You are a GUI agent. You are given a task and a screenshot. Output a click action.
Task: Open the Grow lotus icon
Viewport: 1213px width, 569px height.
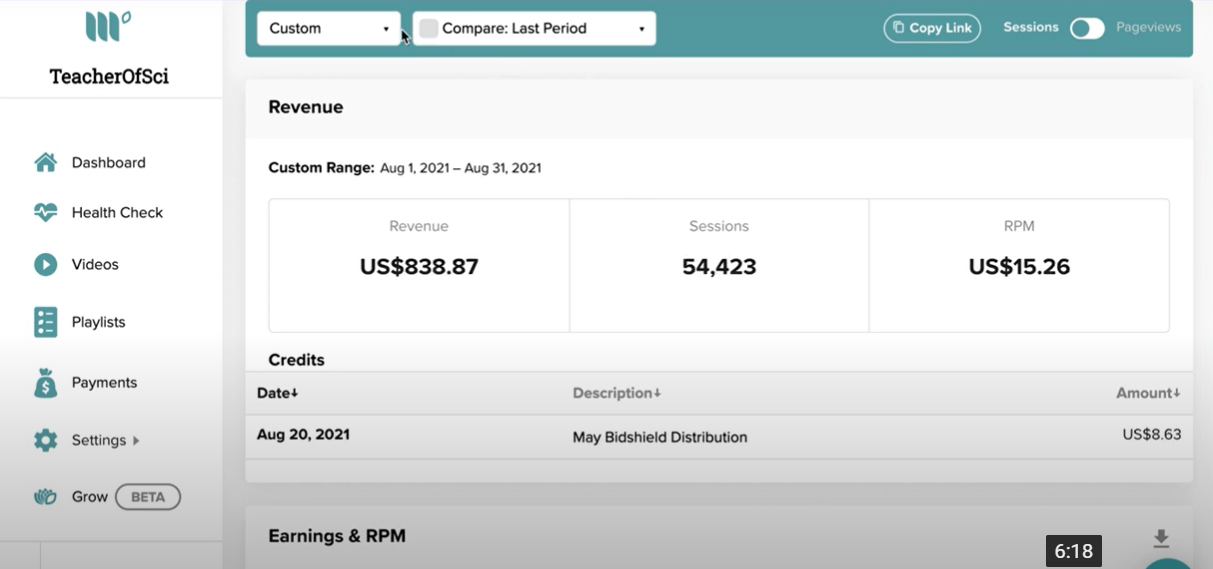[x=46, y=497]
